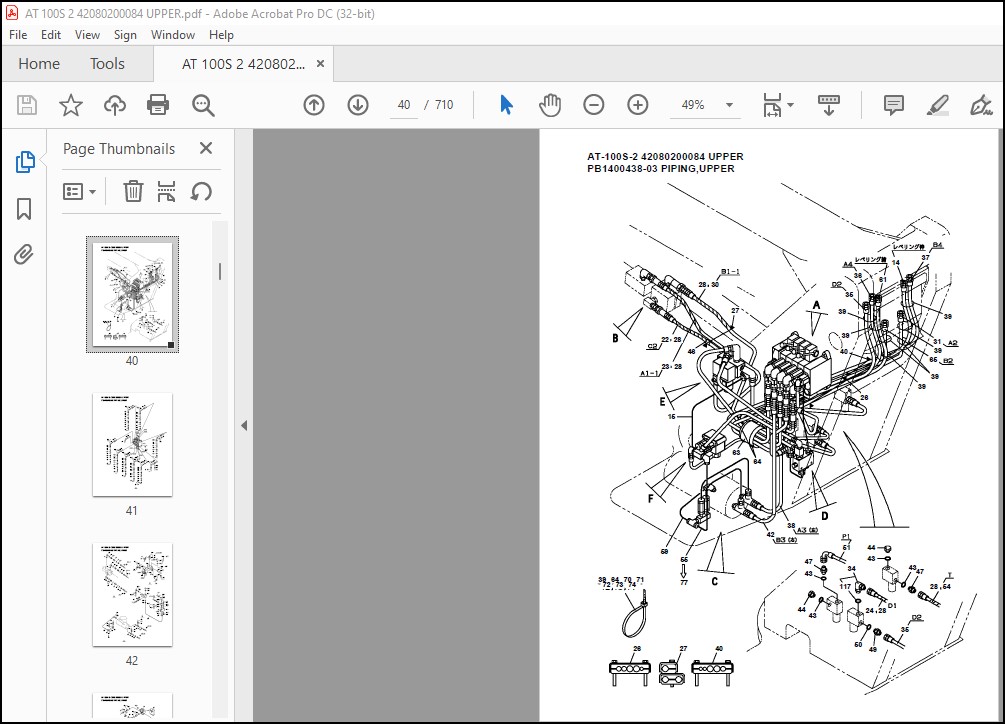Screen dimensions: 1005x724
Task: Open Page Thumbnails panel icon in sidebar
Action: pyautogui.click(x=24, y=162)
